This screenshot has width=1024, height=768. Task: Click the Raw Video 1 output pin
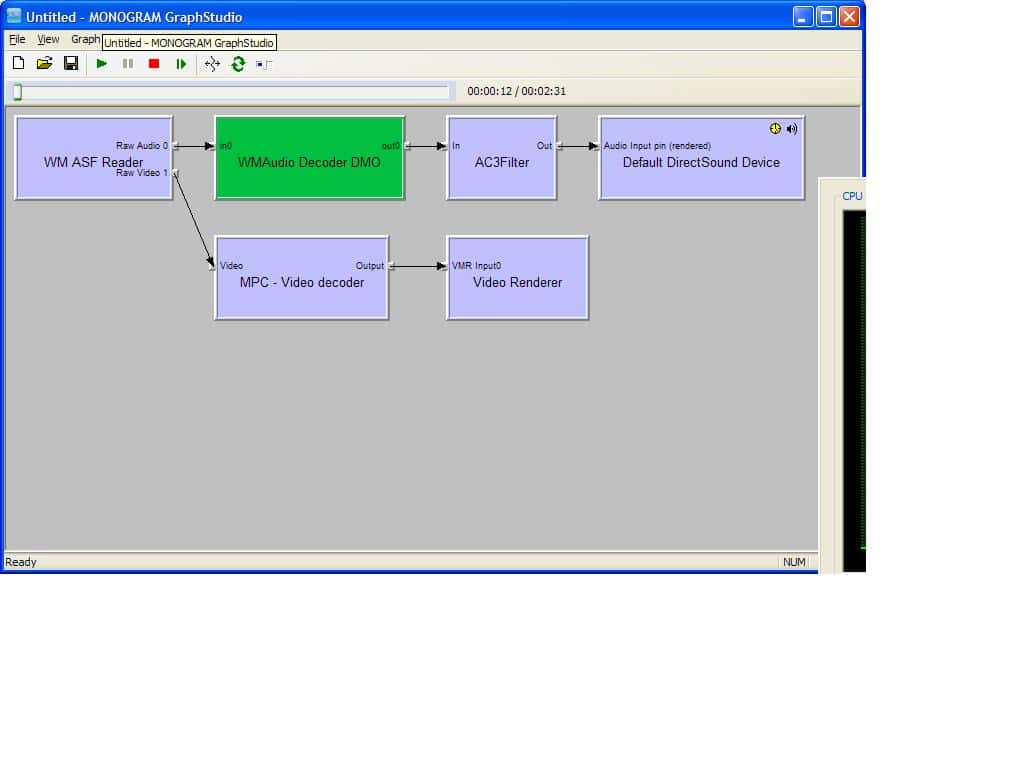[175, 173]
